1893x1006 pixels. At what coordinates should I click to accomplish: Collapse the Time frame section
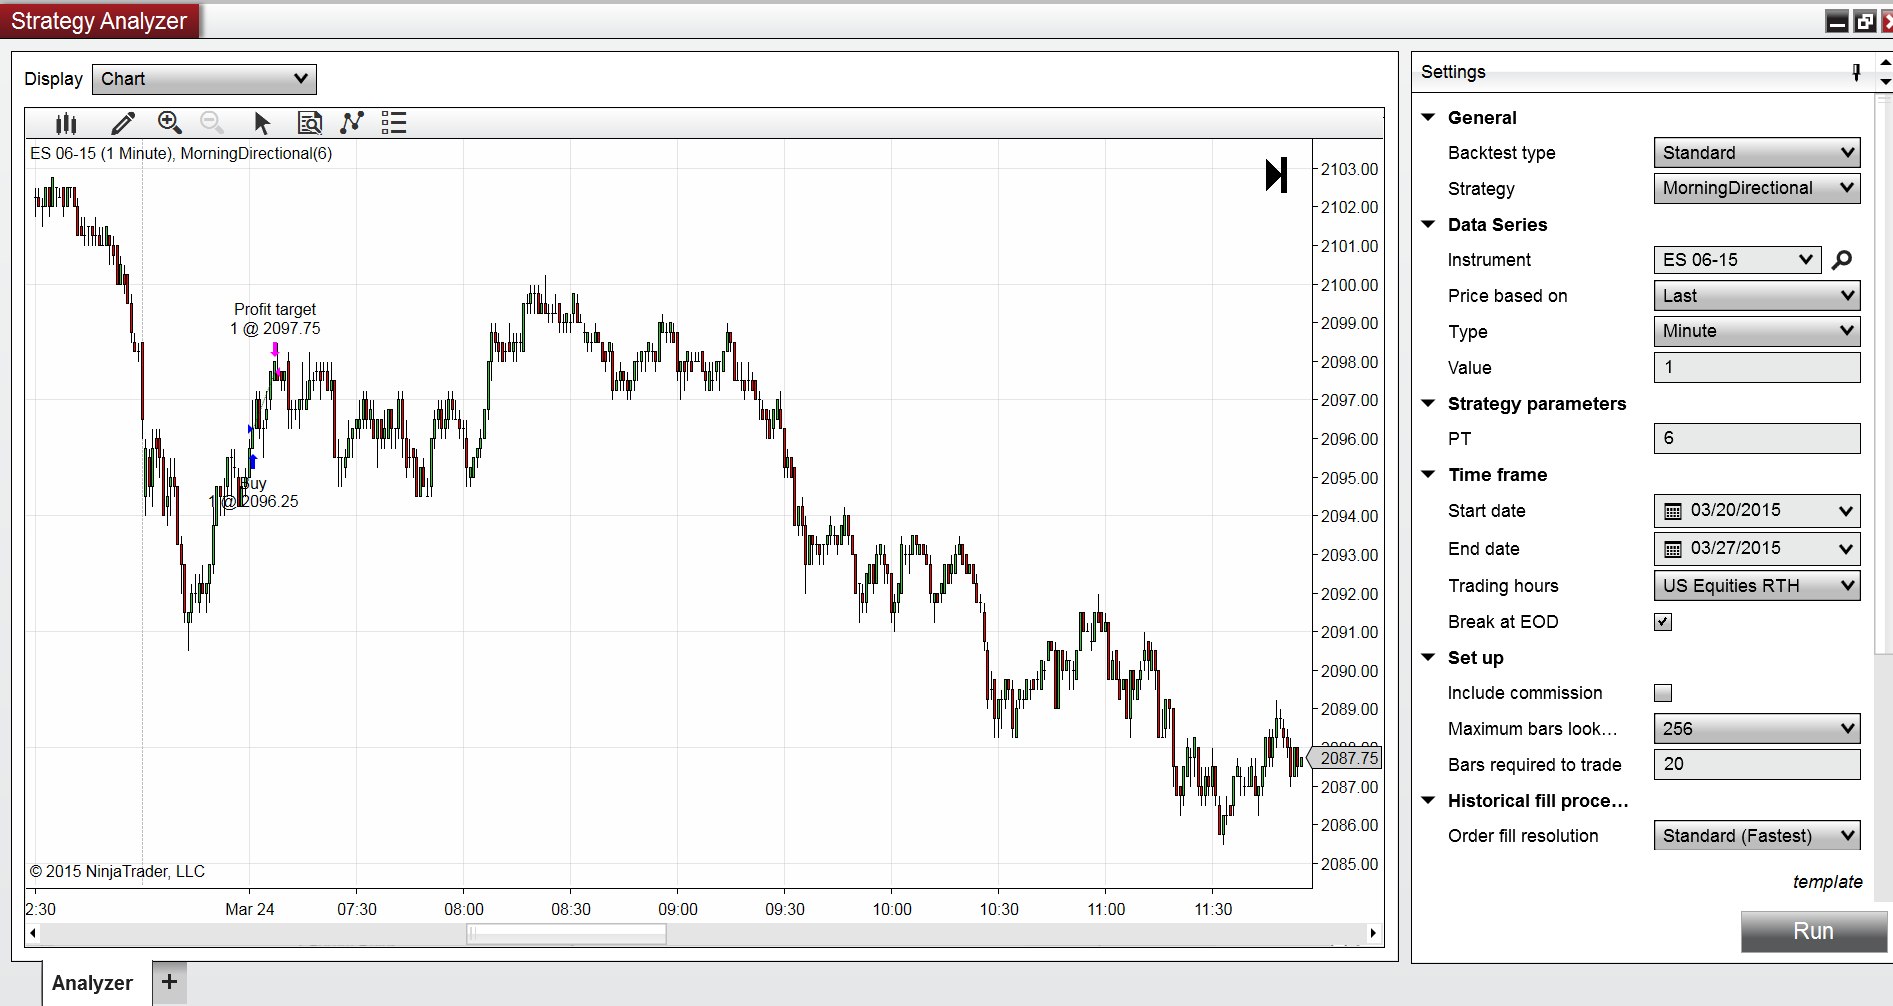(x=1428, y=475)
